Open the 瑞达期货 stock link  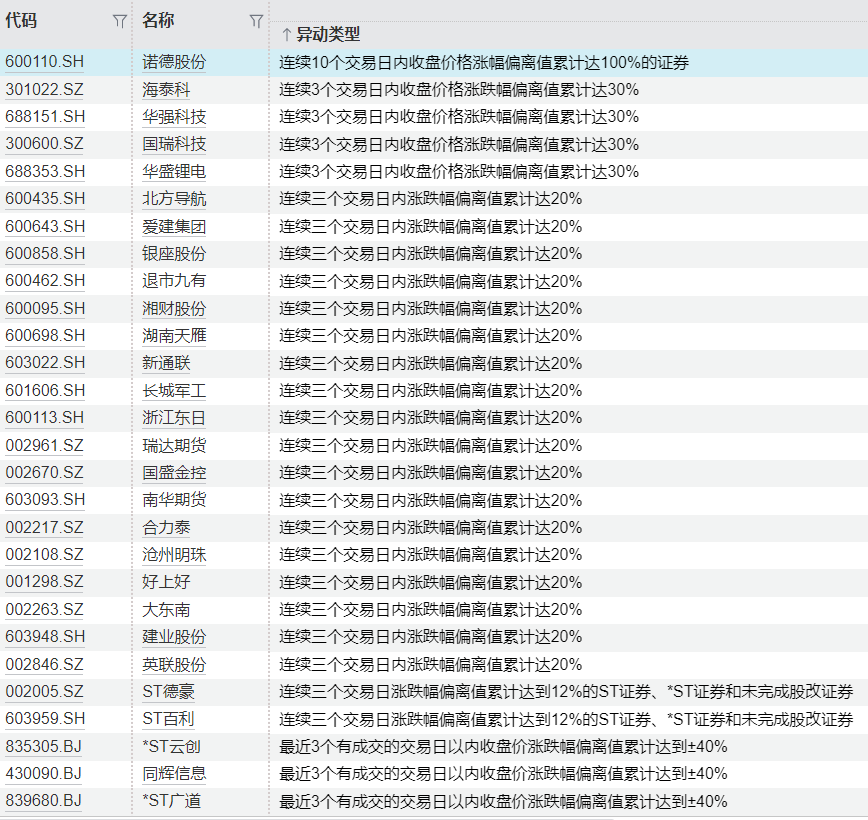(x=174, y=445)
